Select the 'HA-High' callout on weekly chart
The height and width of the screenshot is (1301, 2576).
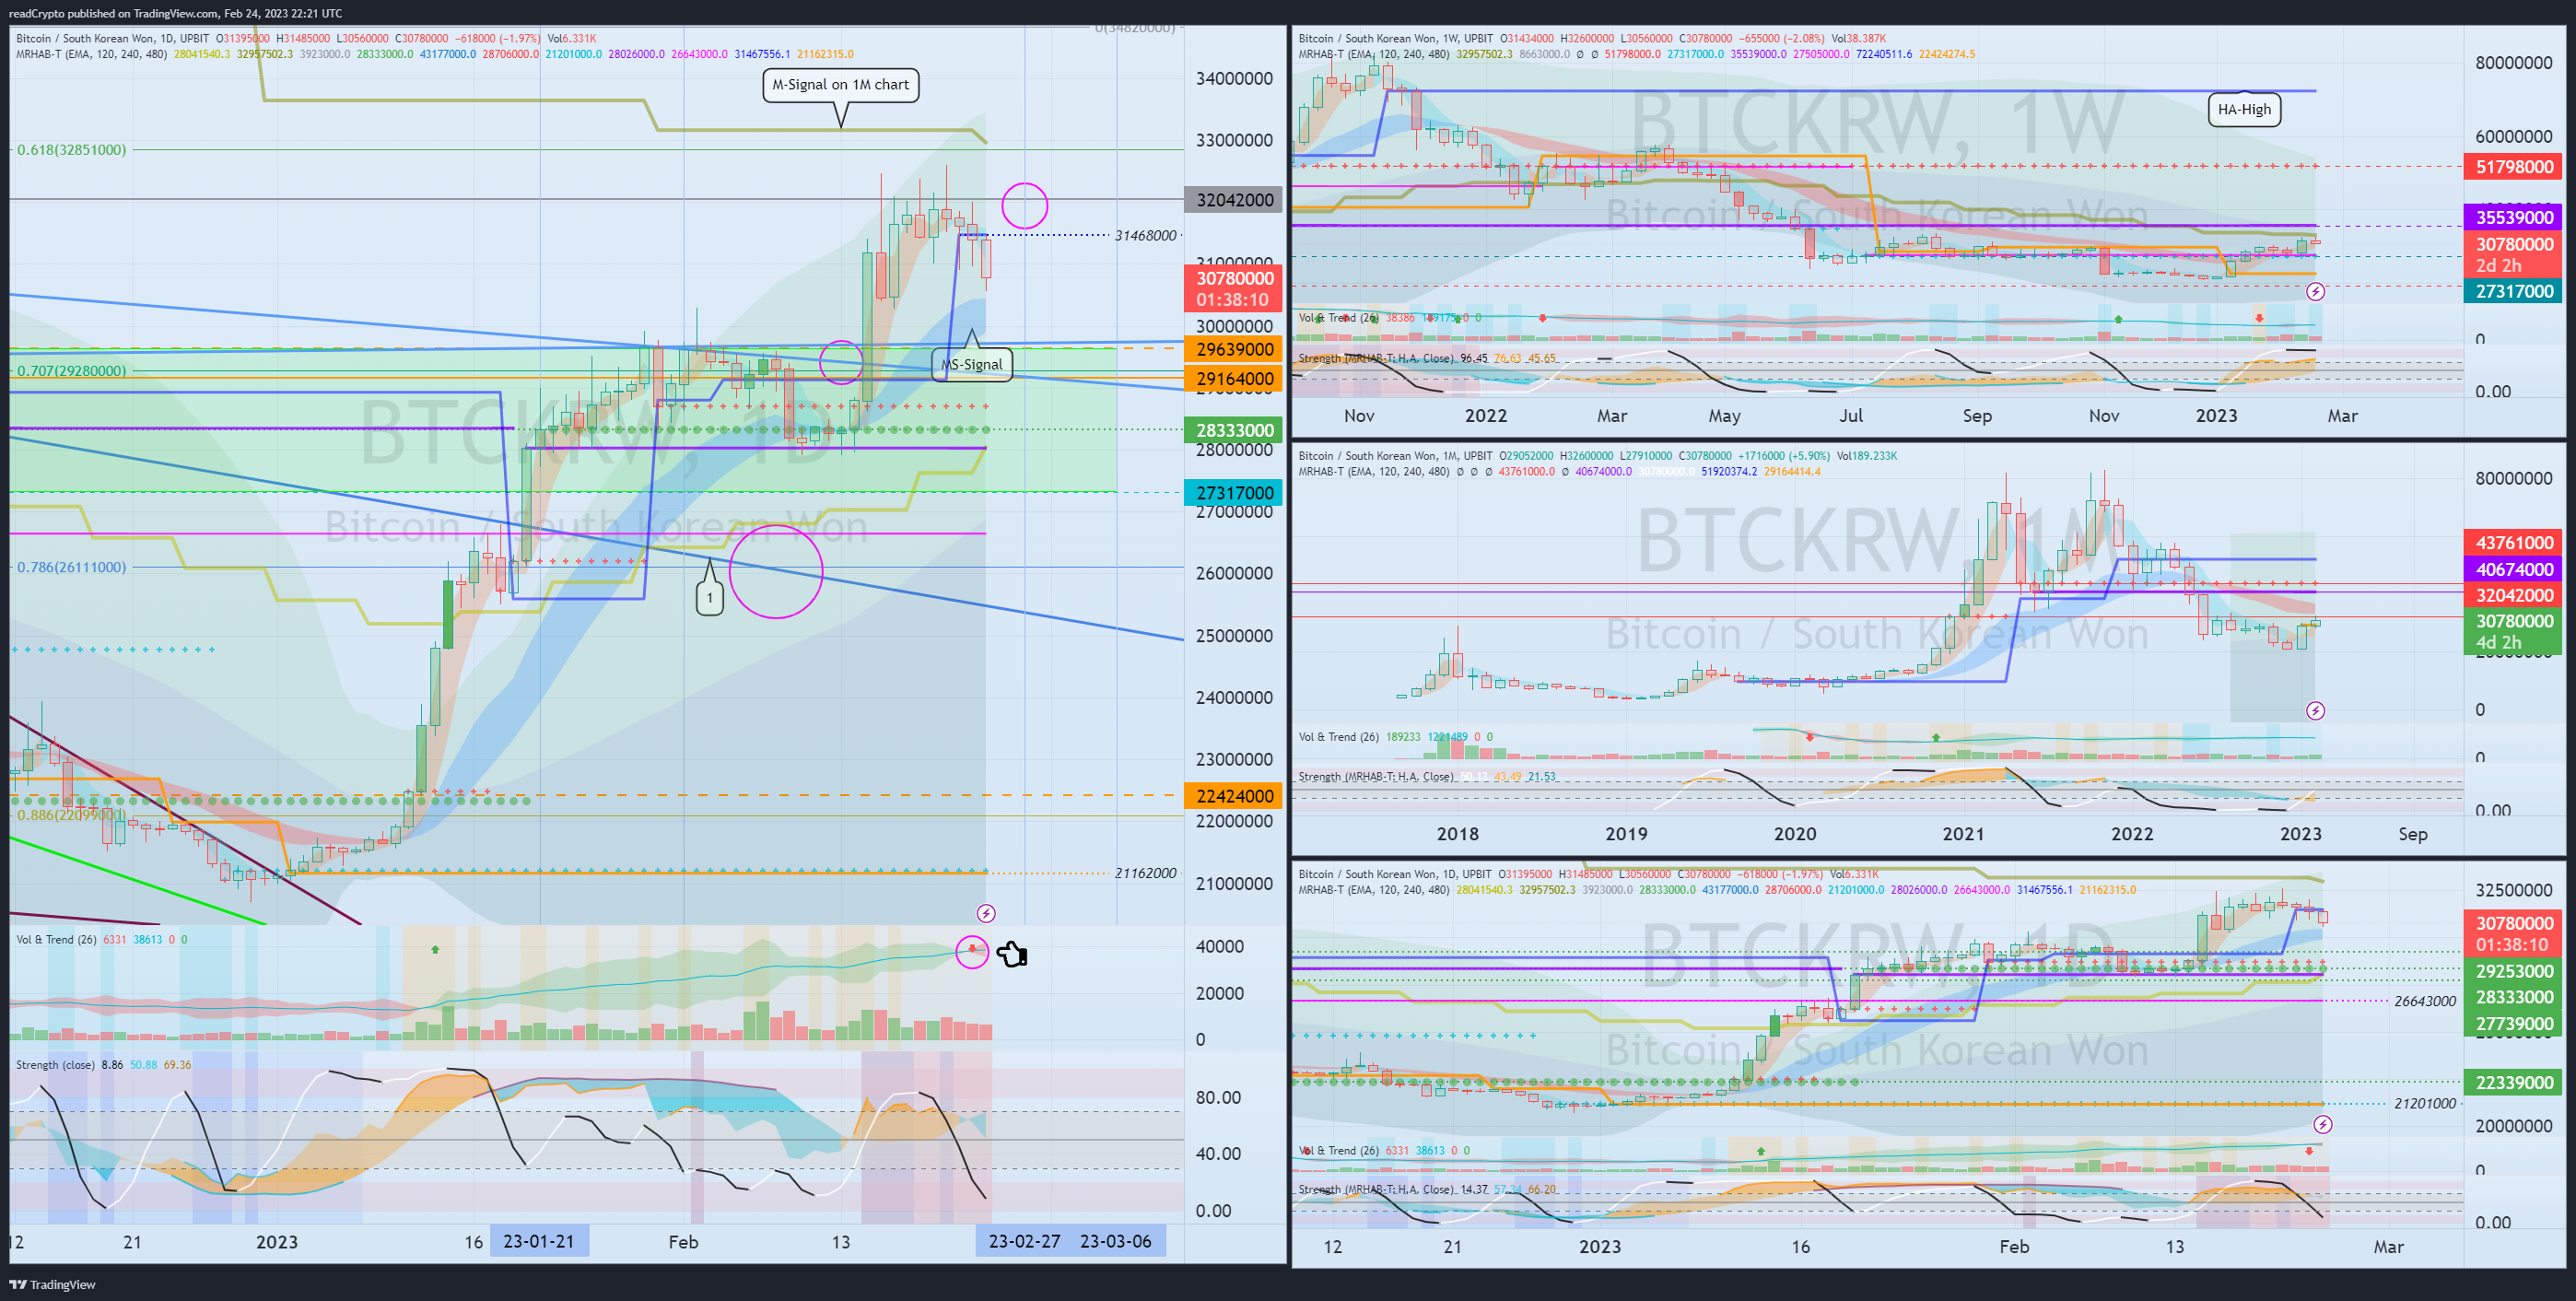tap(2244, 109)
